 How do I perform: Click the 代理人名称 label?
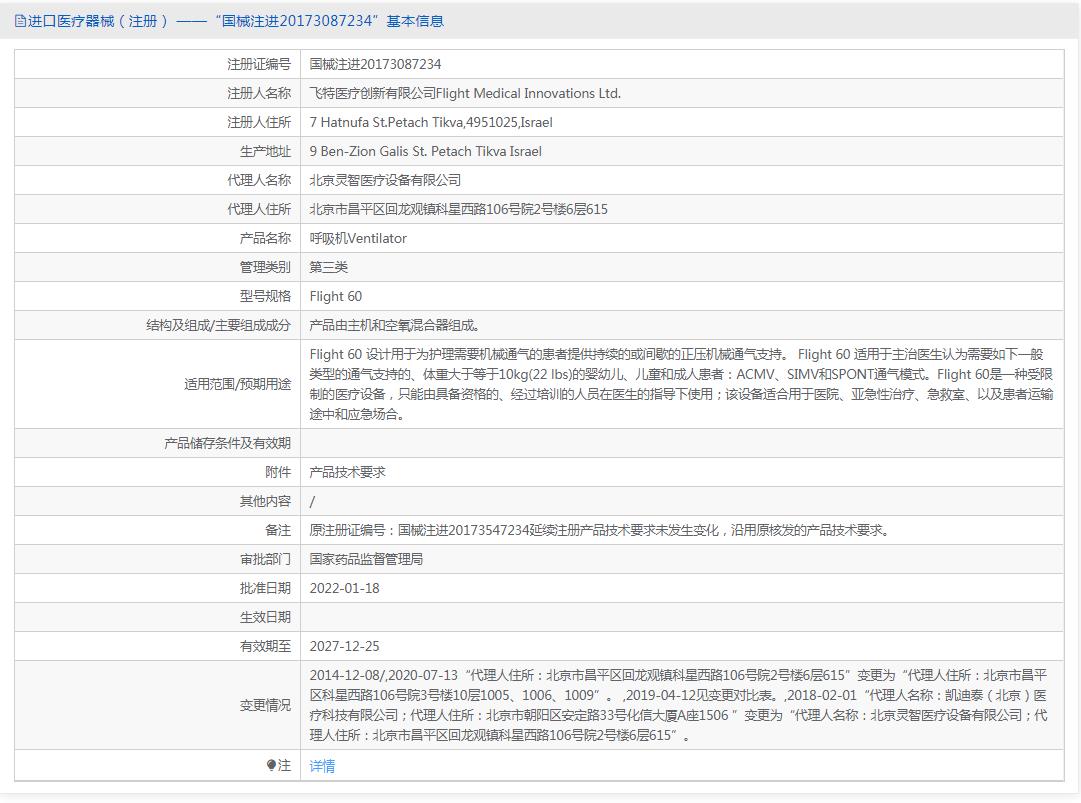tap(259, 180)
